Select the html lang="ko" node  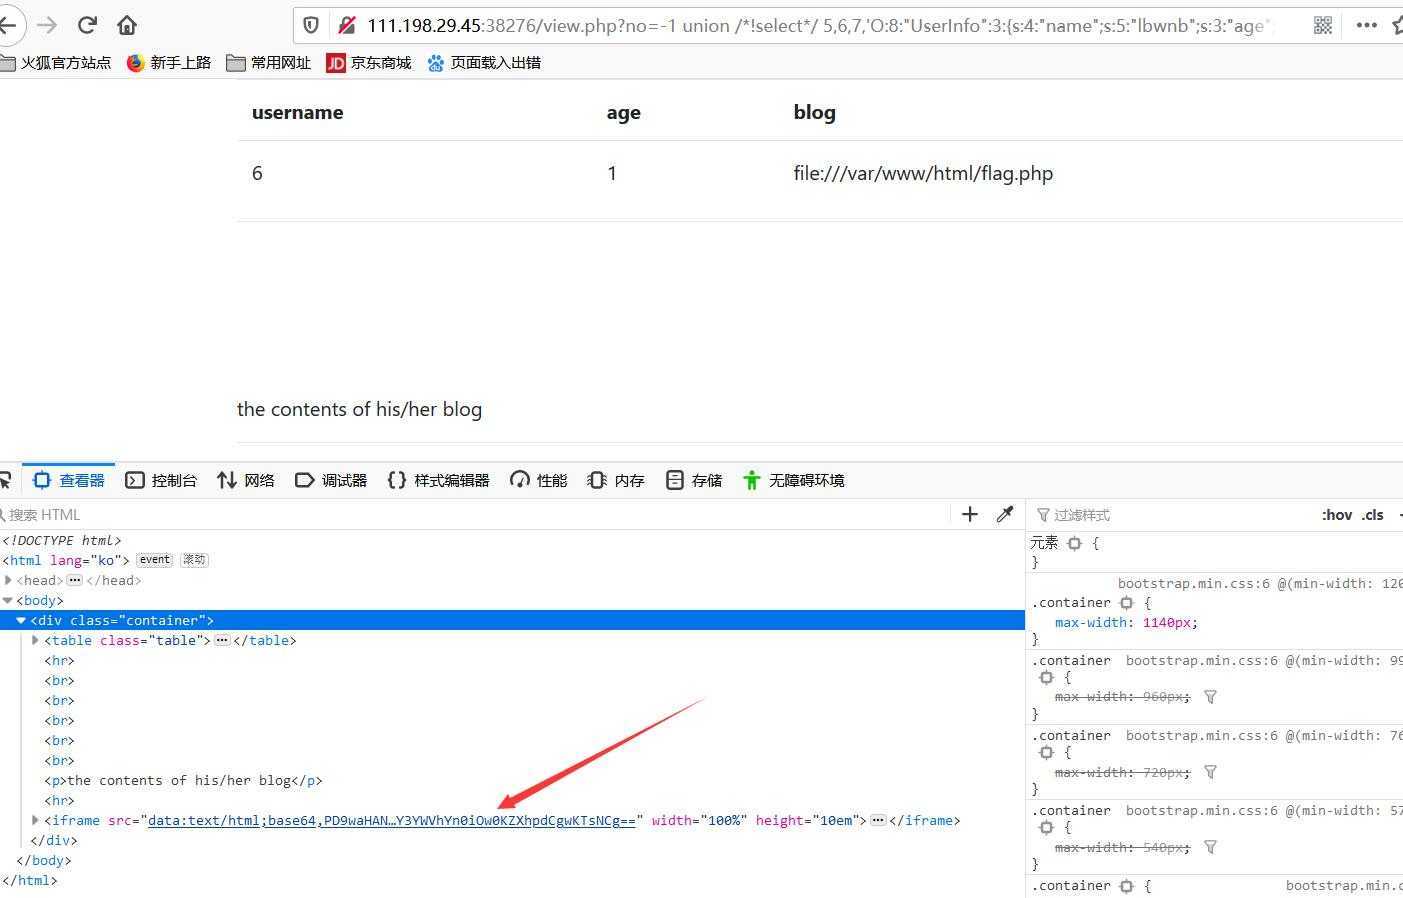coord(66,560)
